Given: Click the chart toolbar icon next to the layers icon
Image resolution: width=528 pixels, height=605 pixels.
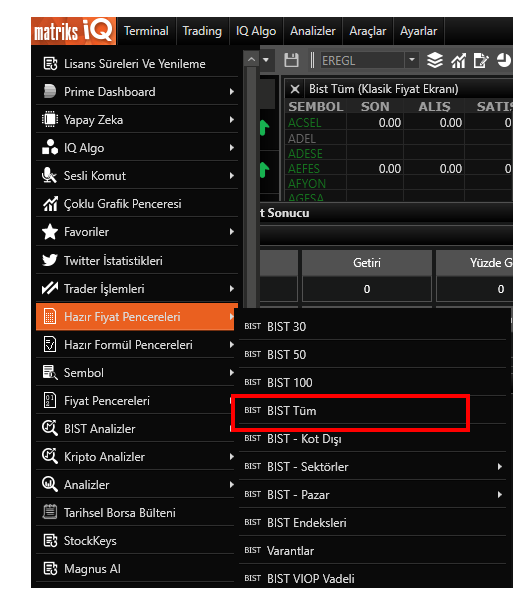Looking at the screenshot, I should click(x=458, y=61).
